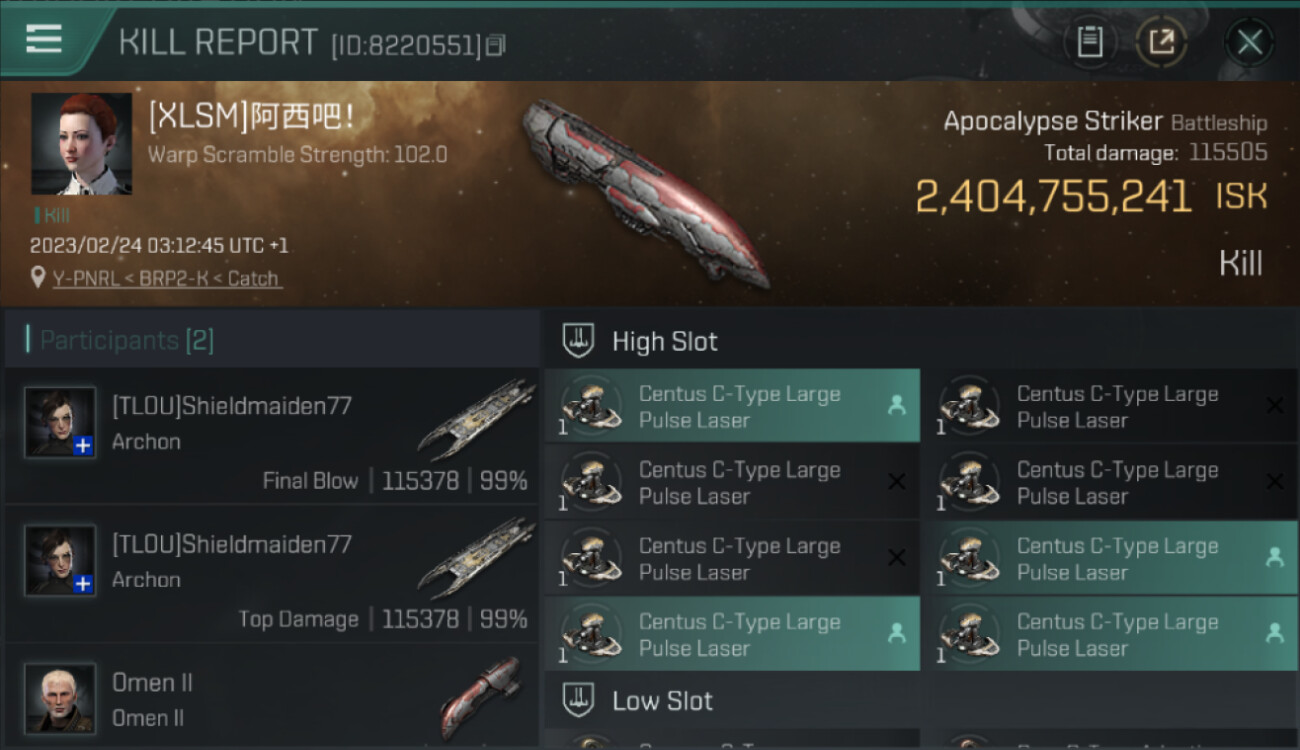The image size is (1300, 750).
Task: Click the Final Blow Archon ship icon
Action: (476, 418)
